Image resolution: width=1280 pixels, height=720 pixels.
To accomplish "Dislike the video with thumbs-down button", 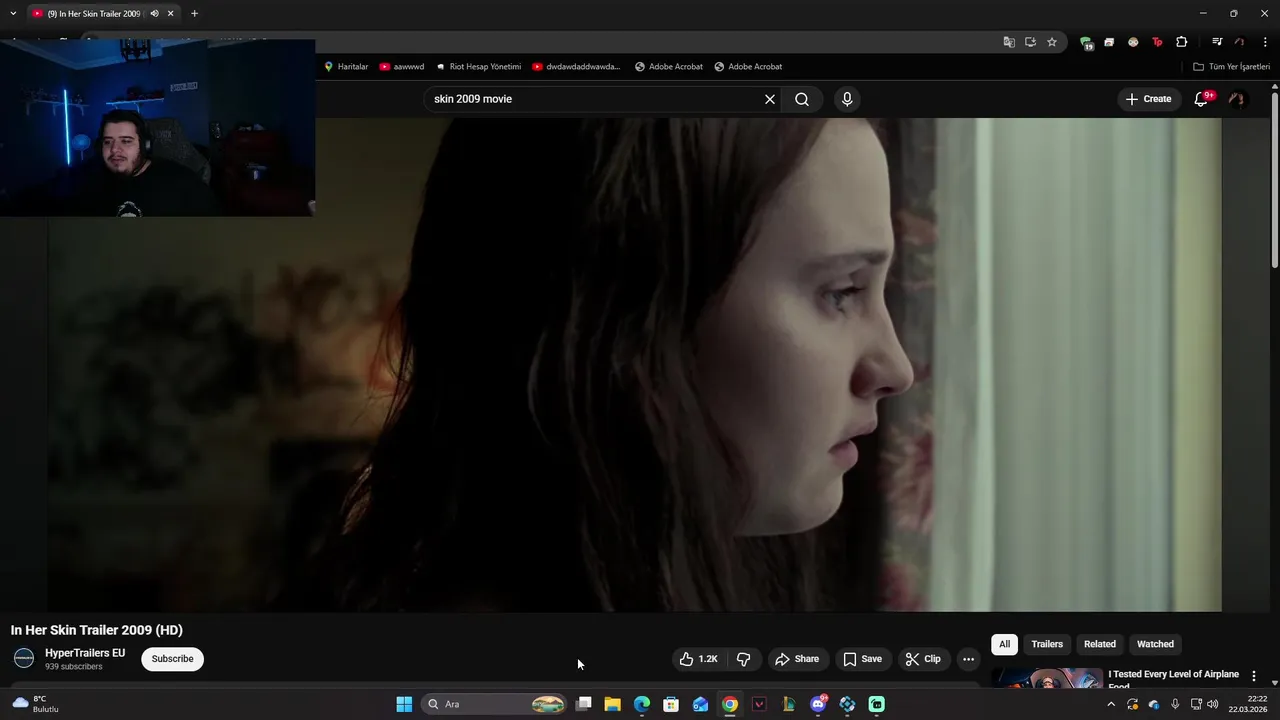I will click(x=743, y=659).
